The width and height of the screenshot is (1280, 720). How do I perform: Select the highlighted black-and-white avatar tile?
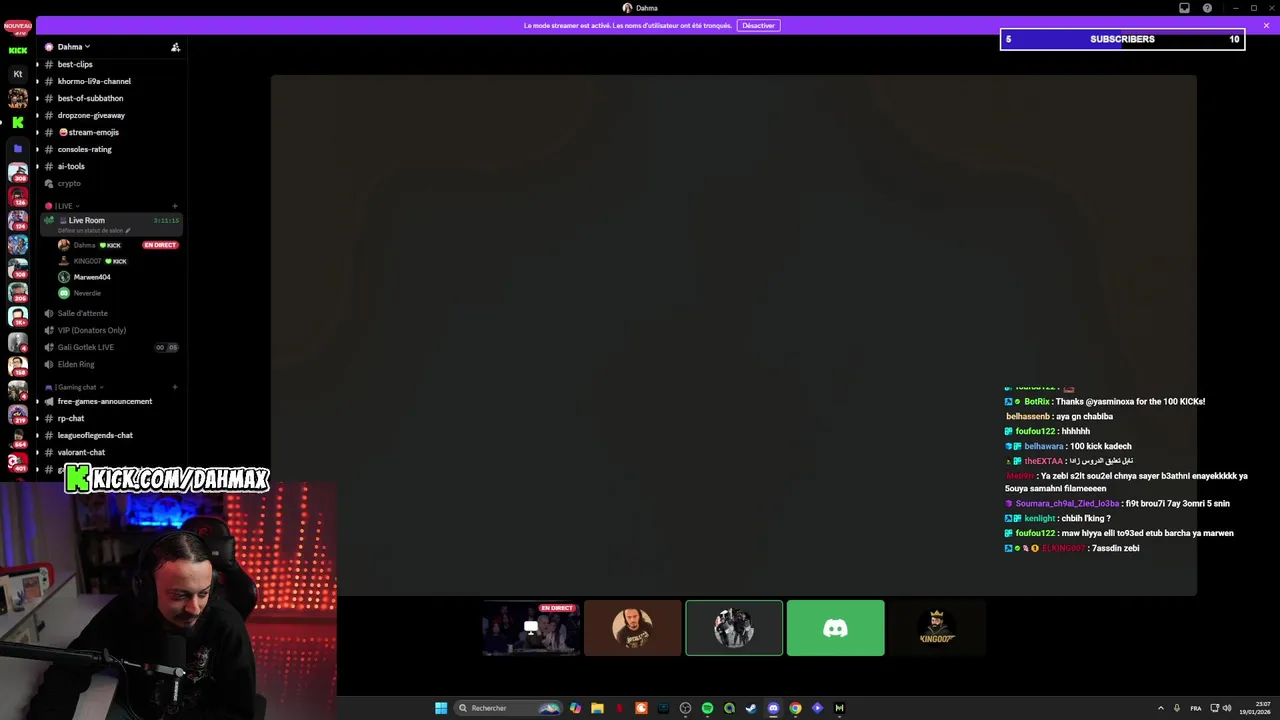pyautogui.click(x=734, y=628)
